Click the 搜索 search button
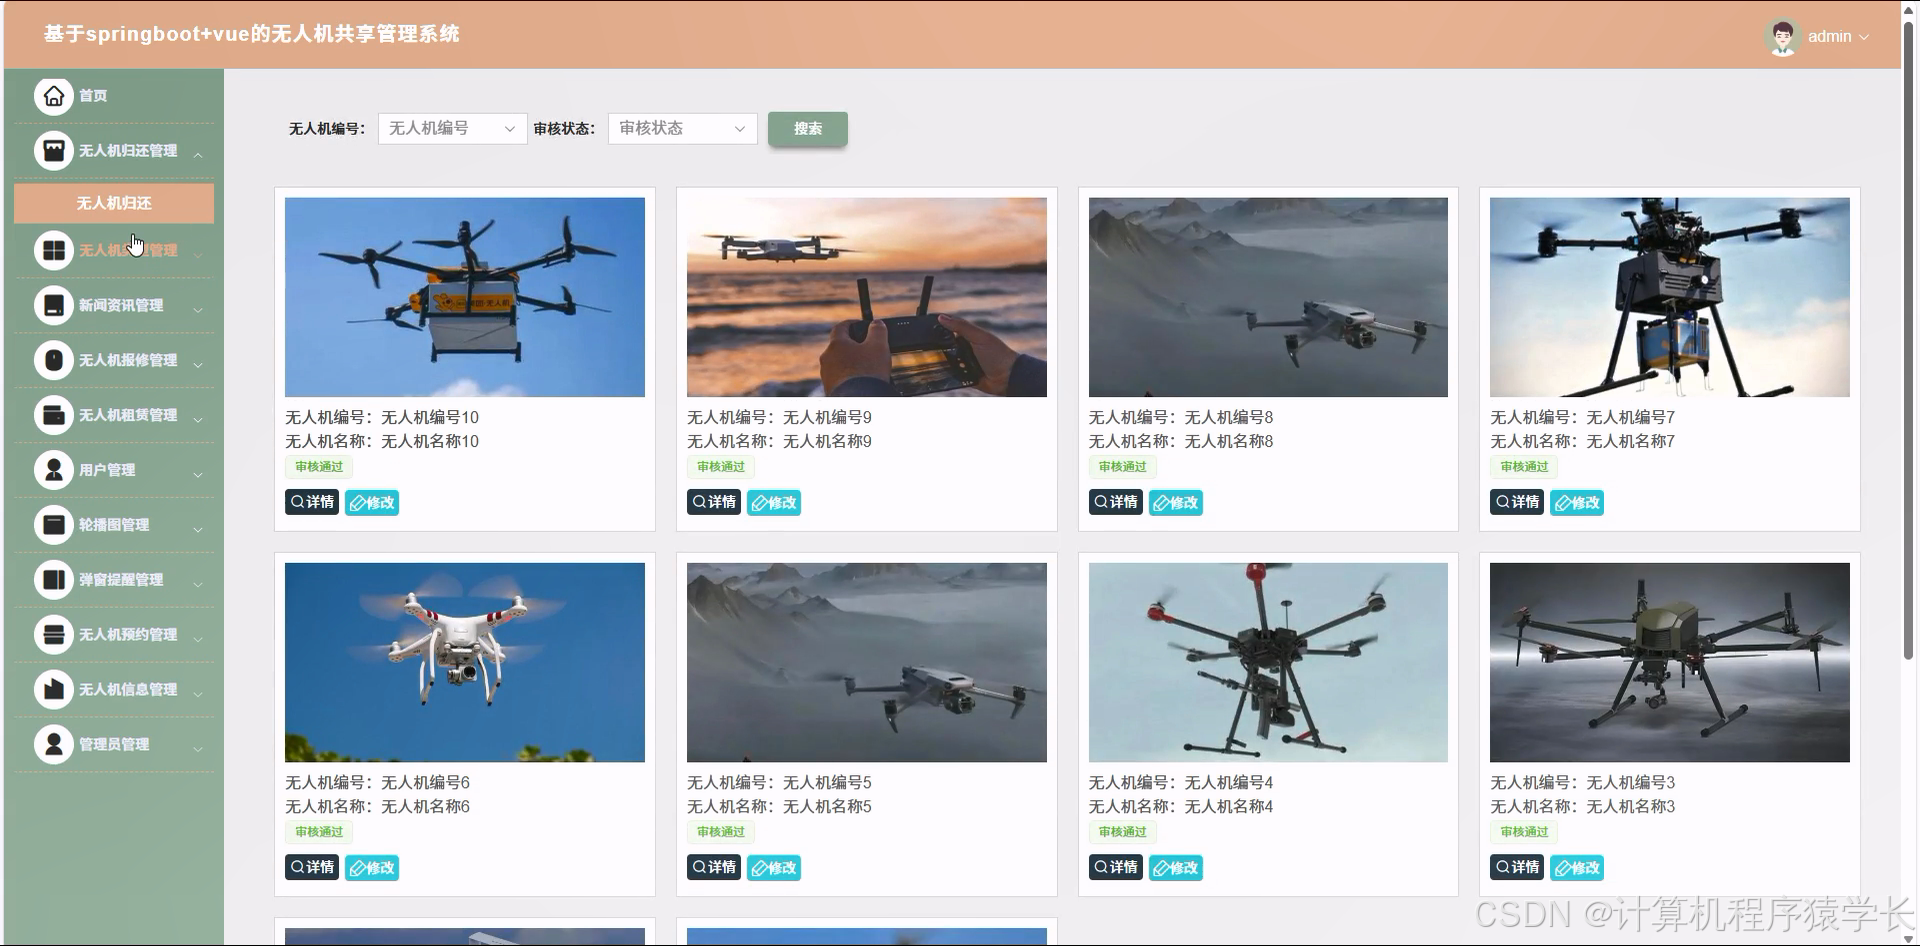 [x=808, y=129]
